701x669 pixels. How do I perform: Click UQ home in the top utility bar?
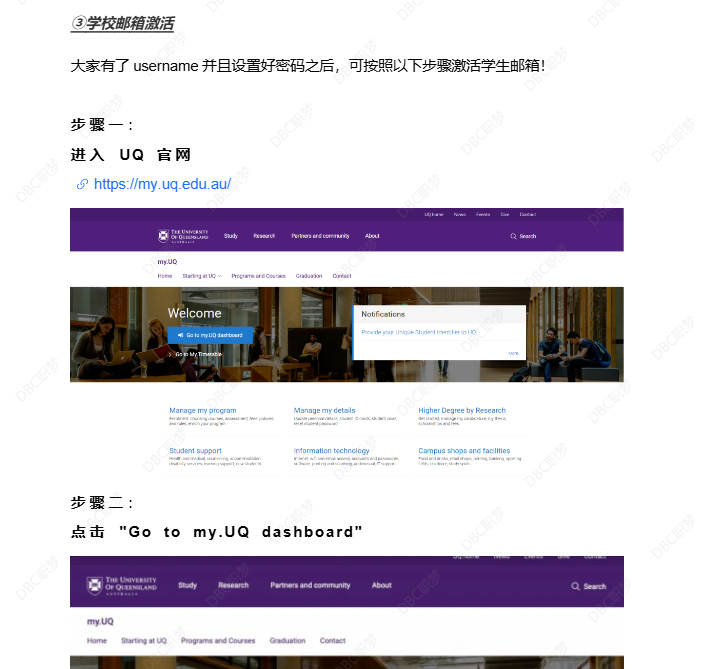pyautogui.click(x=434, y=215)
